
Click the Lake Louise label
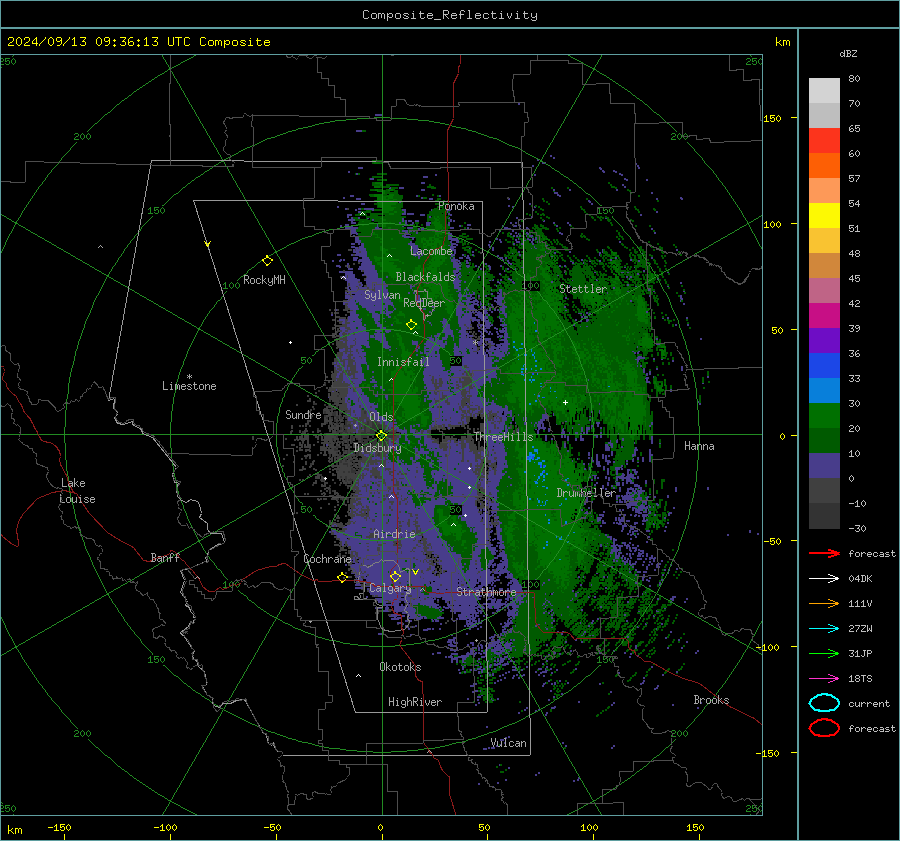click(x=77, y=491)
